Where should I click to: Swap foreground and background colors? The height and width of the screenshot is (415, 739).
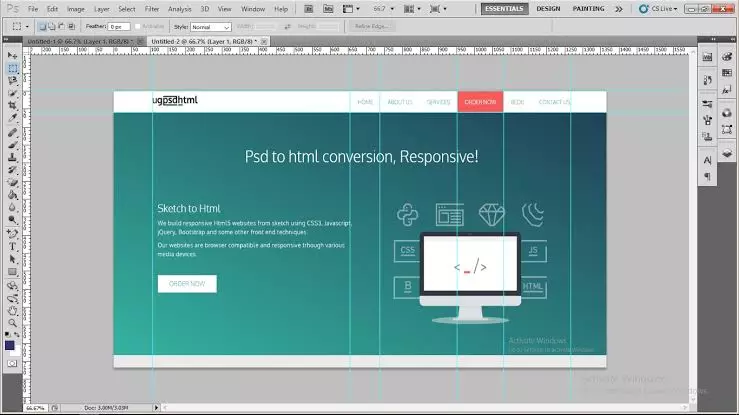pos(17,334)
